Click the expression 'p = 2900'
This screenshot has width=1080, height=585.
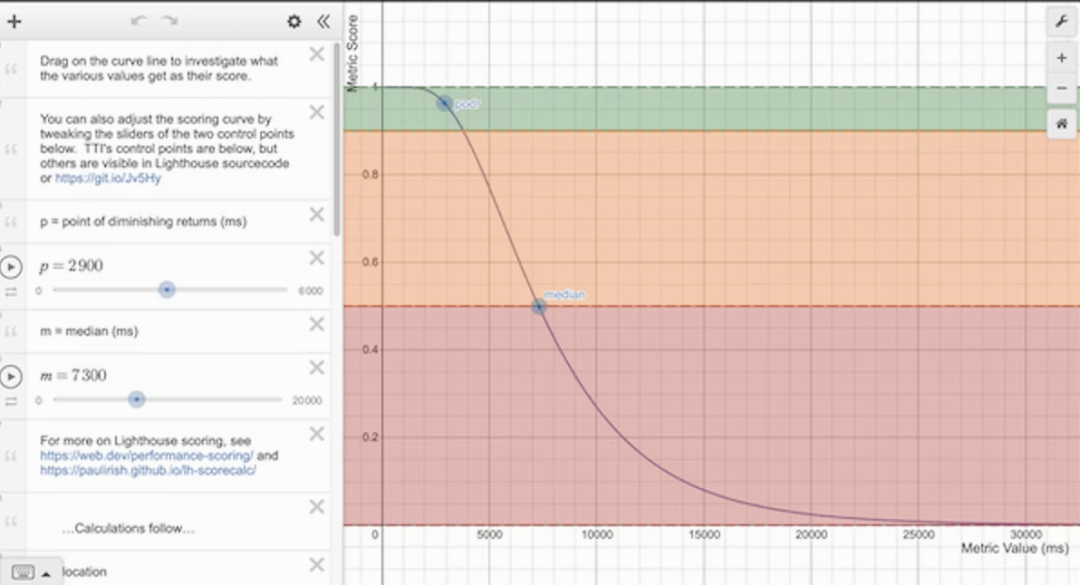pos(72,266)
